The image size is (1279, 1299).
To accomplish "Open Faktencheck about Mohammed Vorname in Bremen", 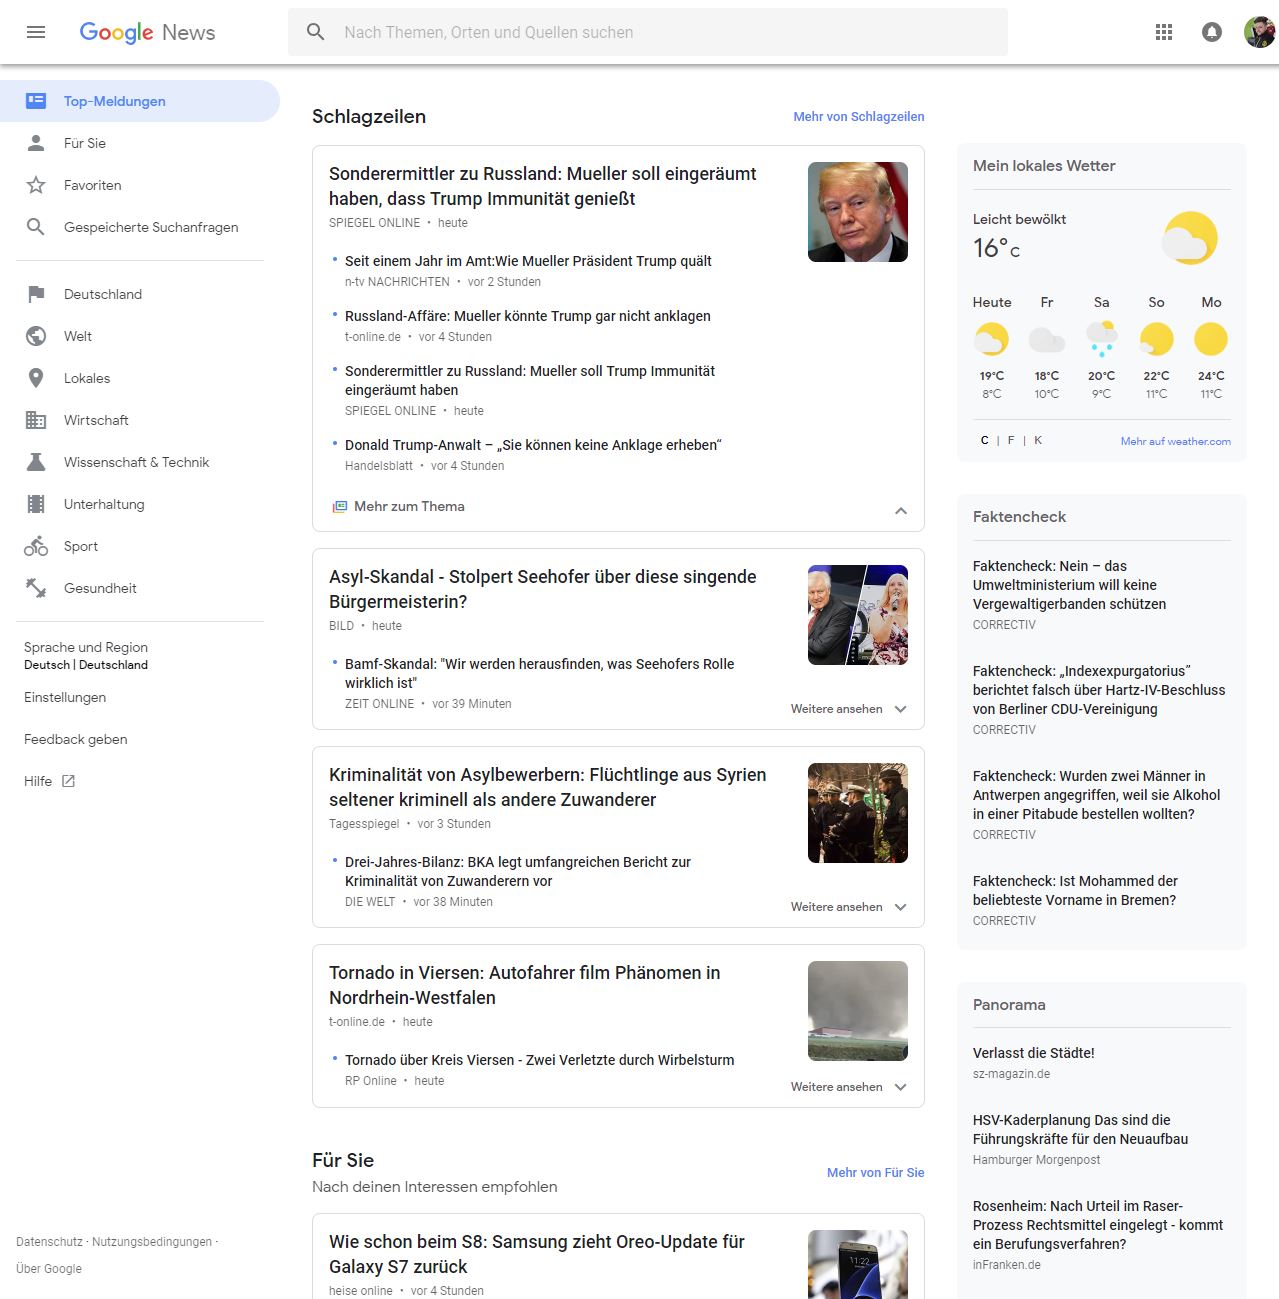I will (1075, 890).
